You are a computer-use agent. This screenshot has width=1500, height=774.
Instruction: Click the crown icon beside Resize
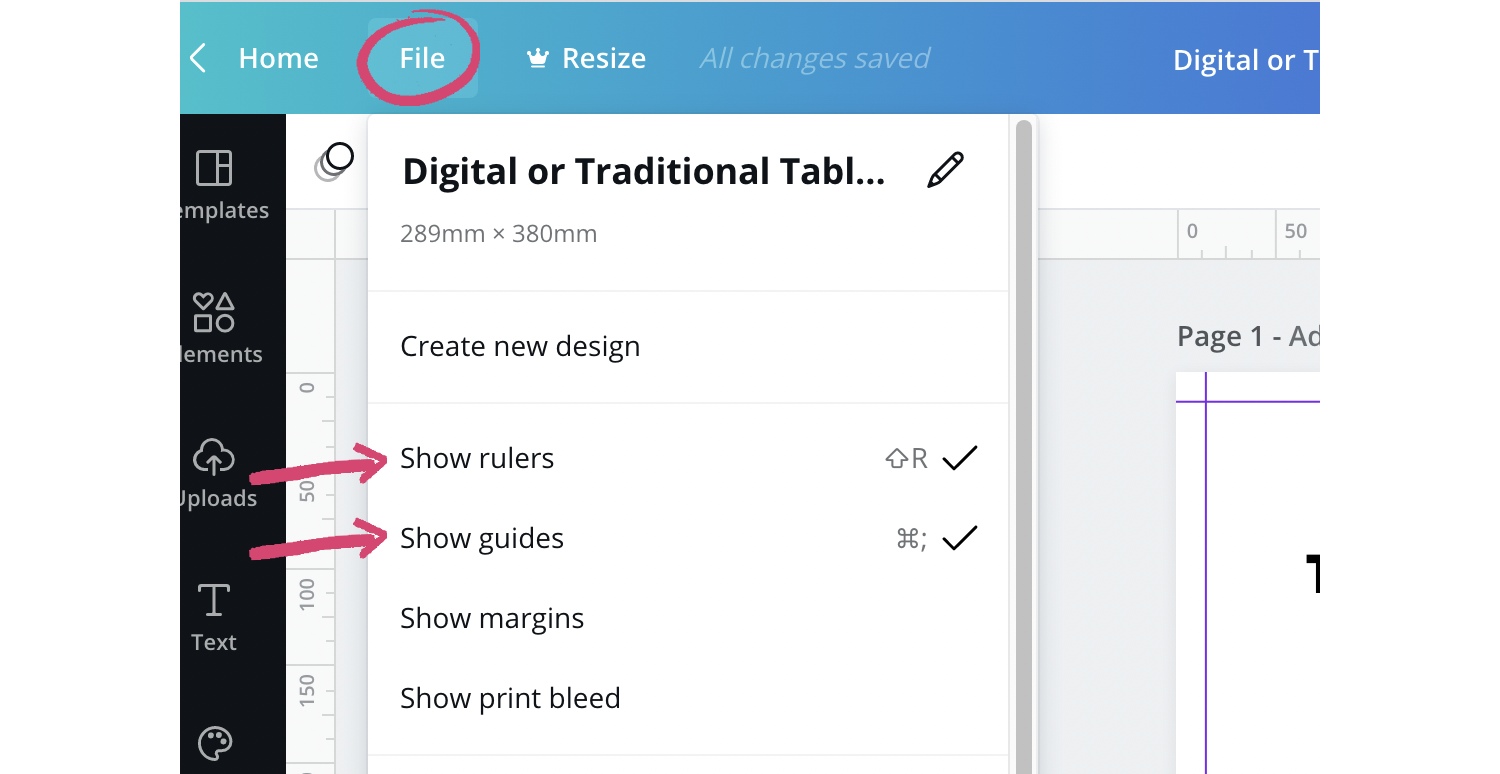537,57
